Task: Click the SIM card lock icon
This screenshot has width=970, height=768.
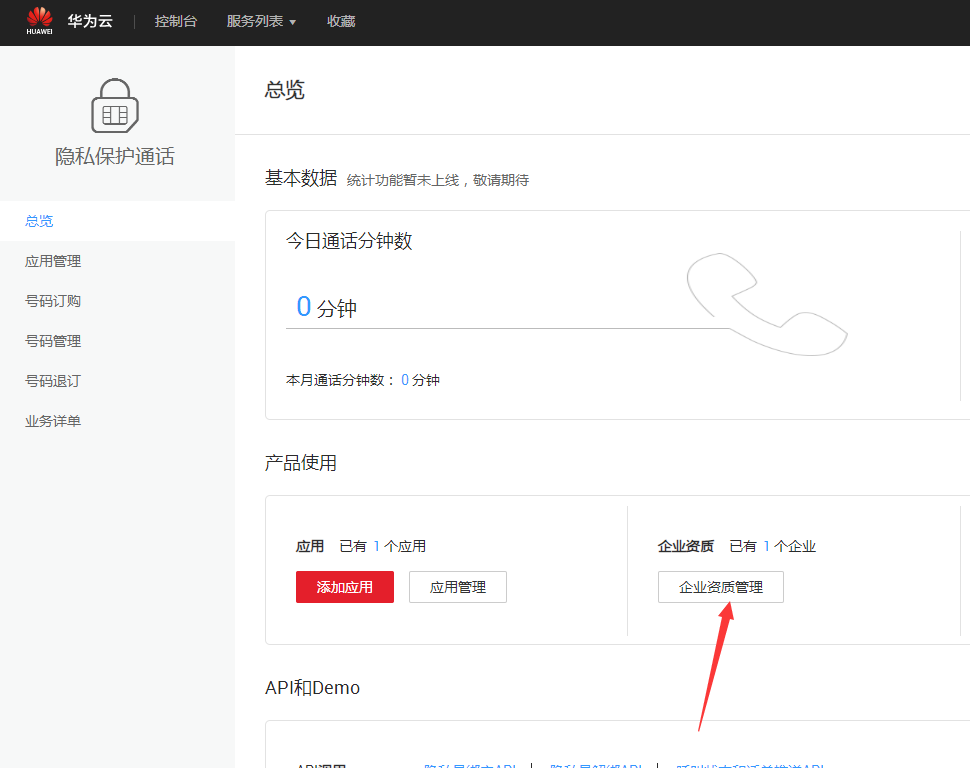Action: (115, 105)
